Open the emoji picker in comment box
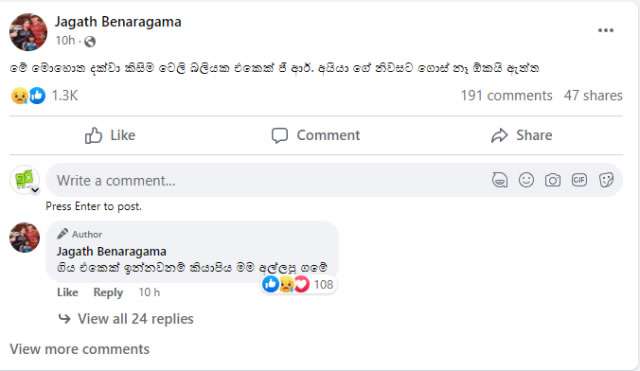 pos(526,180)
